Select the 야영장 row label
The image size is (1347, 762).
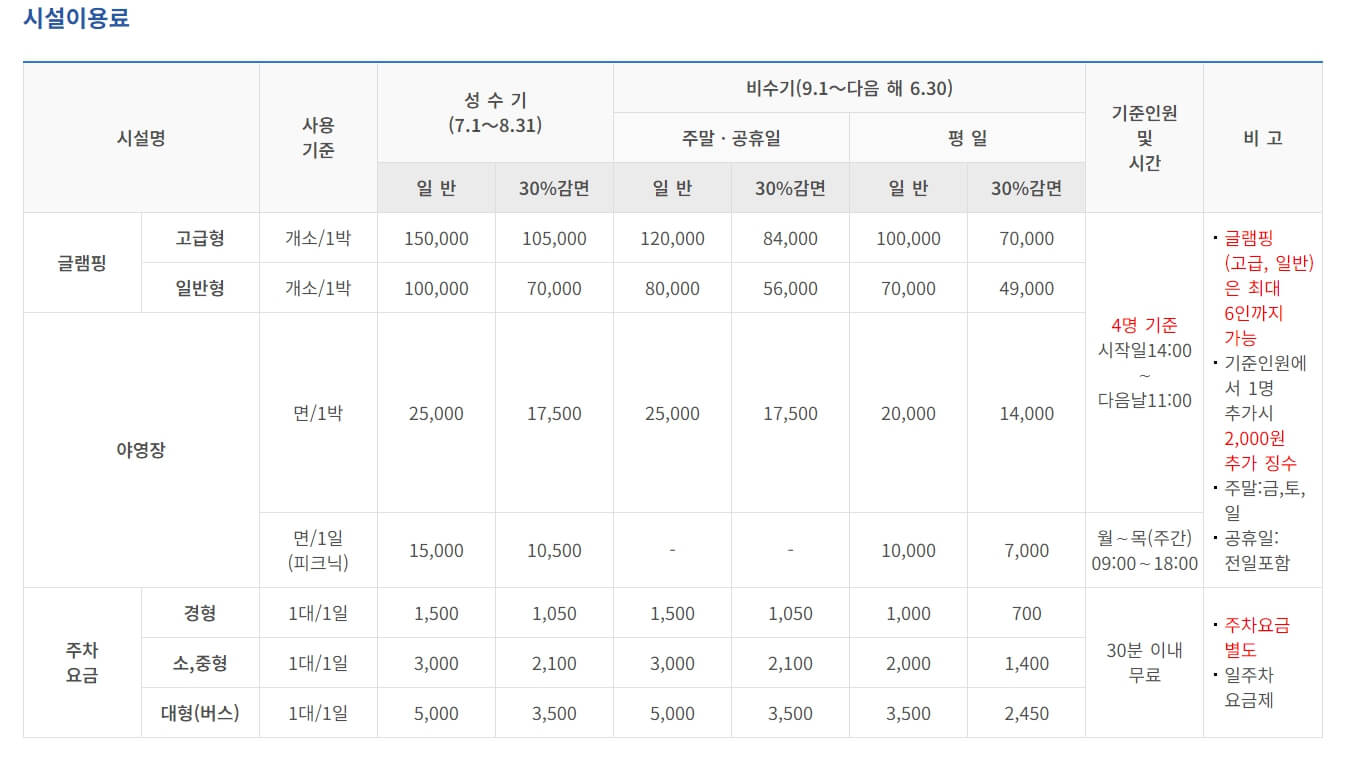click(x=140, y=450)
